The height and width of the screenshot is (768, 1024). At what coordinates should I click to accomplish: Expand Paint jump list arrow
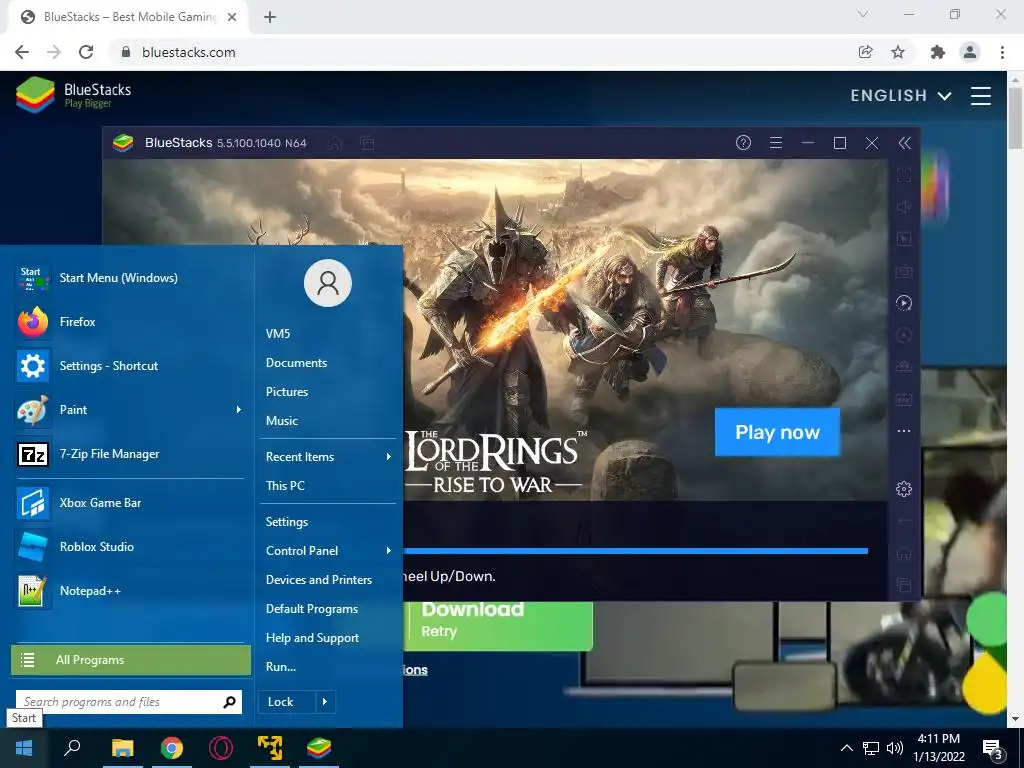pos(239,409)
